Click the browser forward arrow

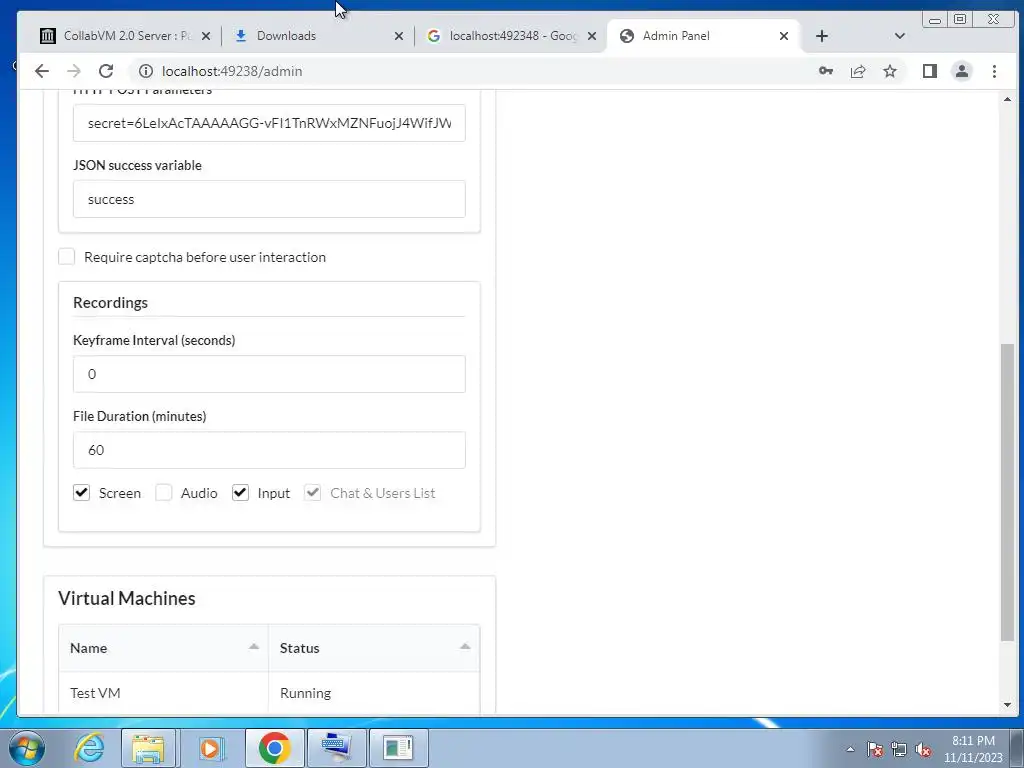point(74,71)
